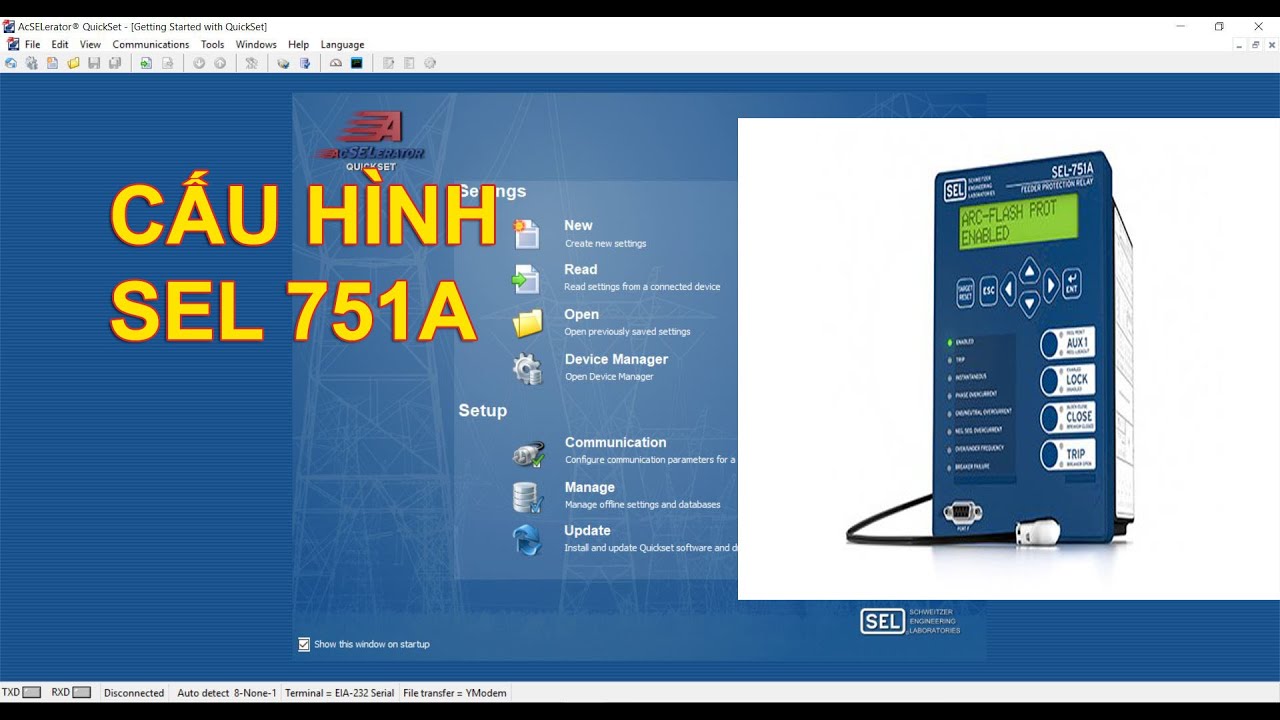Open the Windows menu

point(256,44)
